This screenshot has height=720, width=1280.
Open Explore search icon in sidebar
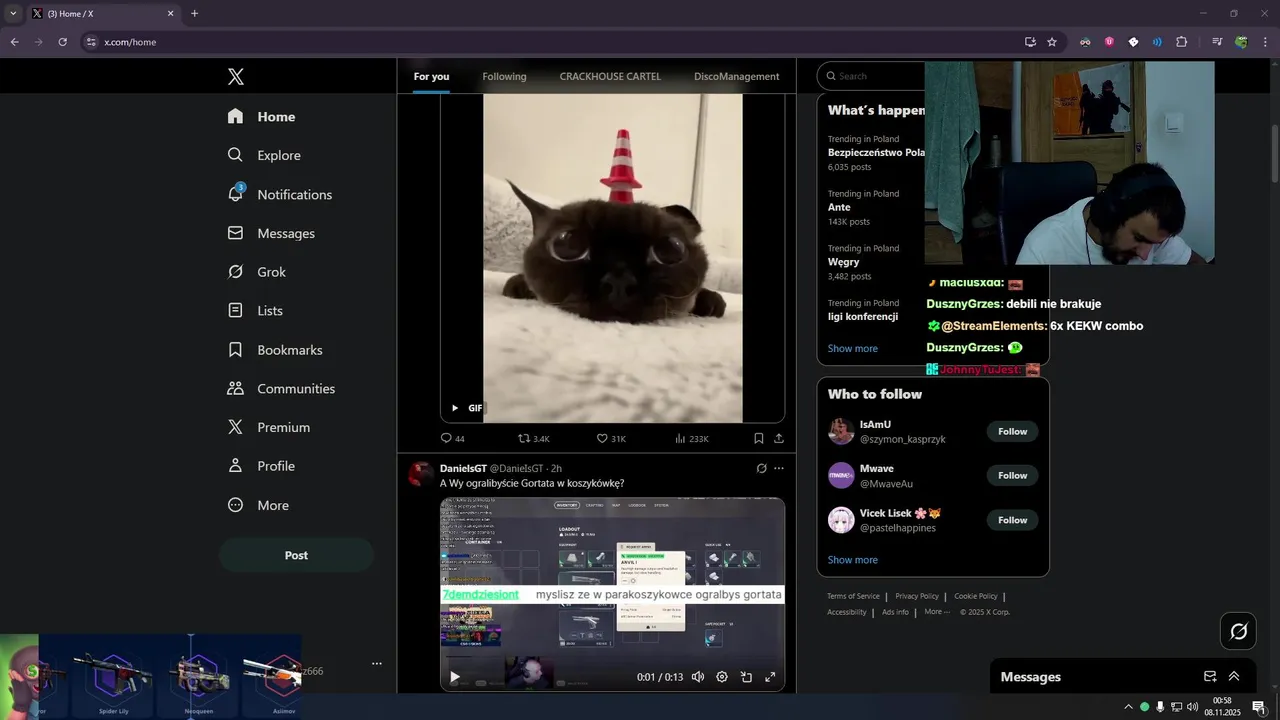[x=235, y=155]
